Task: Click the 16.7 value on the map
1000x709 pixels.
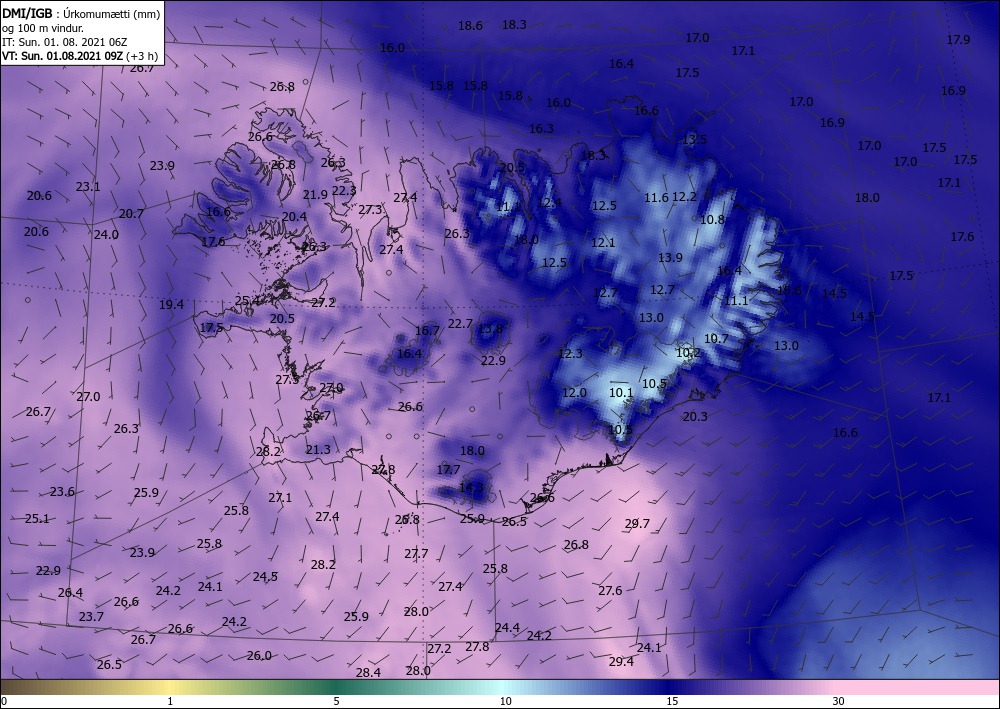Action: point(427,330)
